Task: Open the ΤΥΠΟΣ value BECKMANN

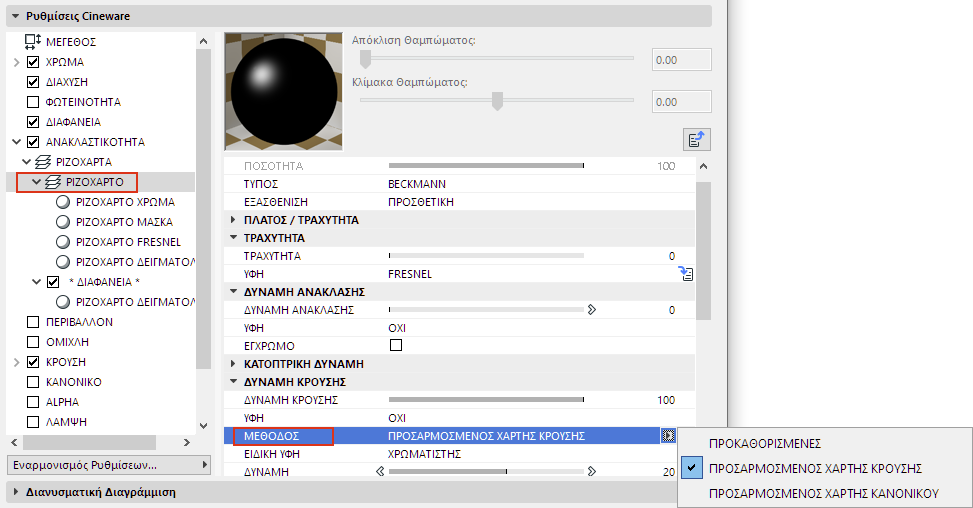Action: [416, 184]
